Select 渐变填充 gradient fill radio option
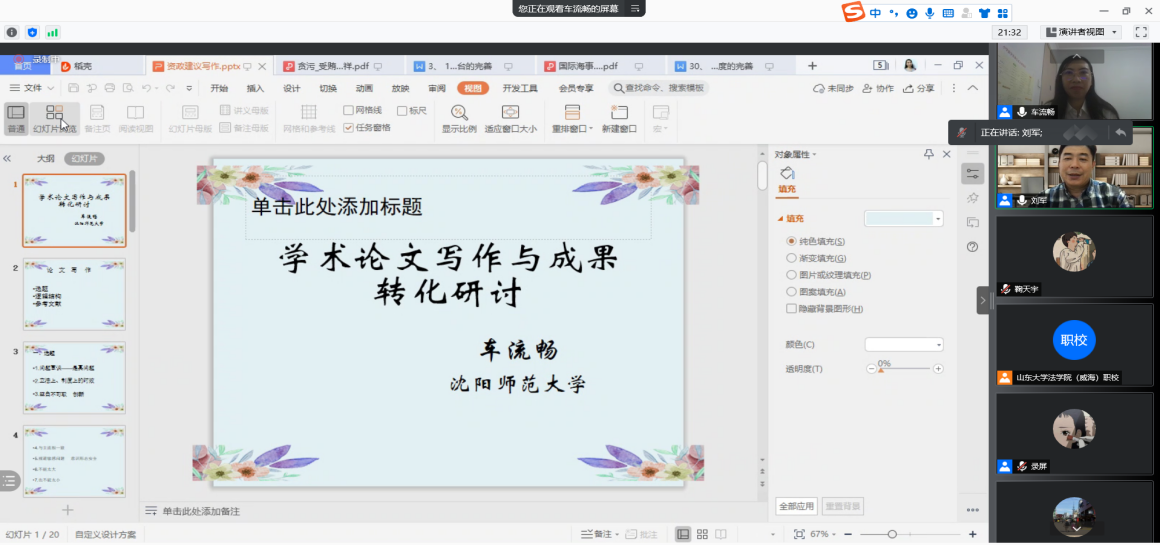The width and height of the screenshot is (1160, 545). pos(792,258)
